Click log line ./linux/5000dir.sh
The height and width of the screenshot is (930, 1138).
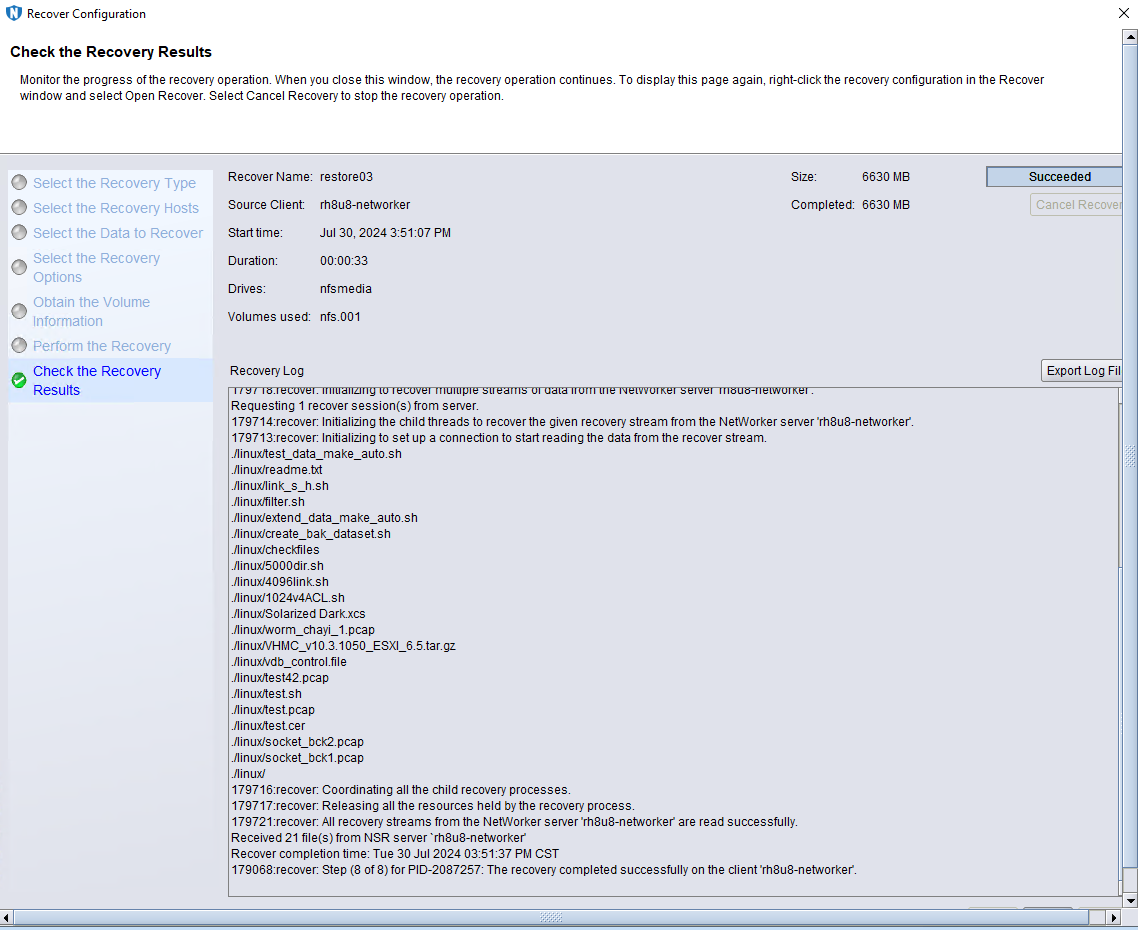point(277,566)
